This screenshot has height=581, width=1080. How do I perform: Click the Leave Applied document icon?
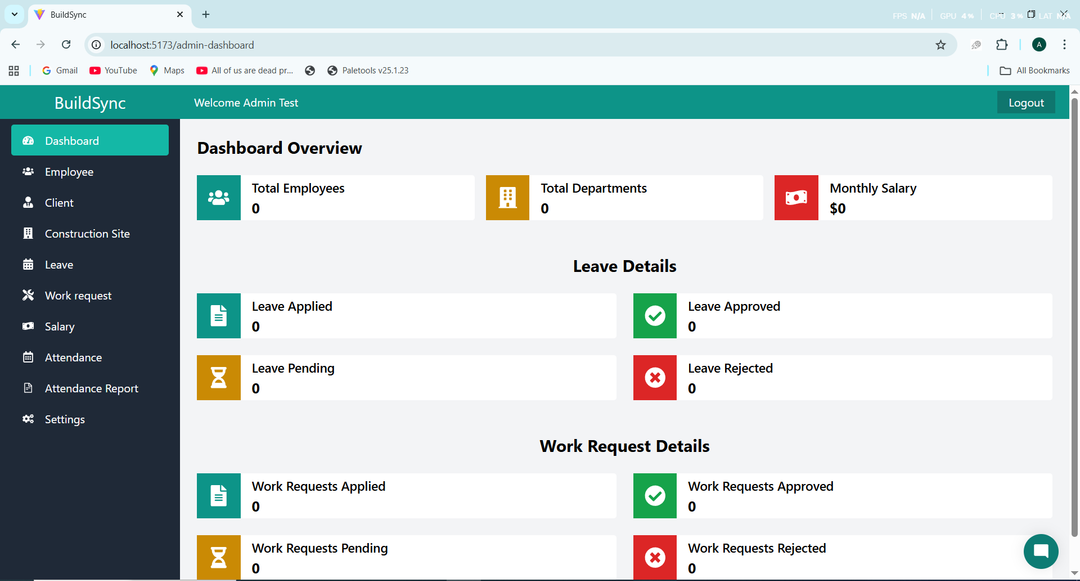[218, 316]
